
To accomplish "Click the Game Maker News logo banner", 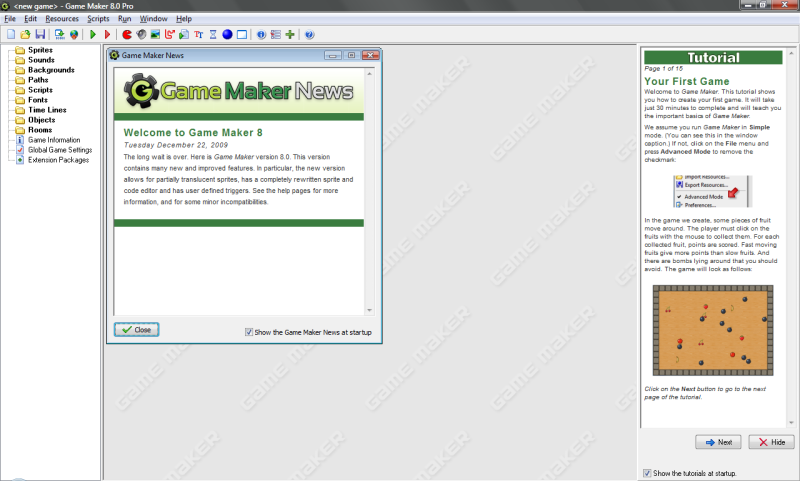I will coord(239,91).
